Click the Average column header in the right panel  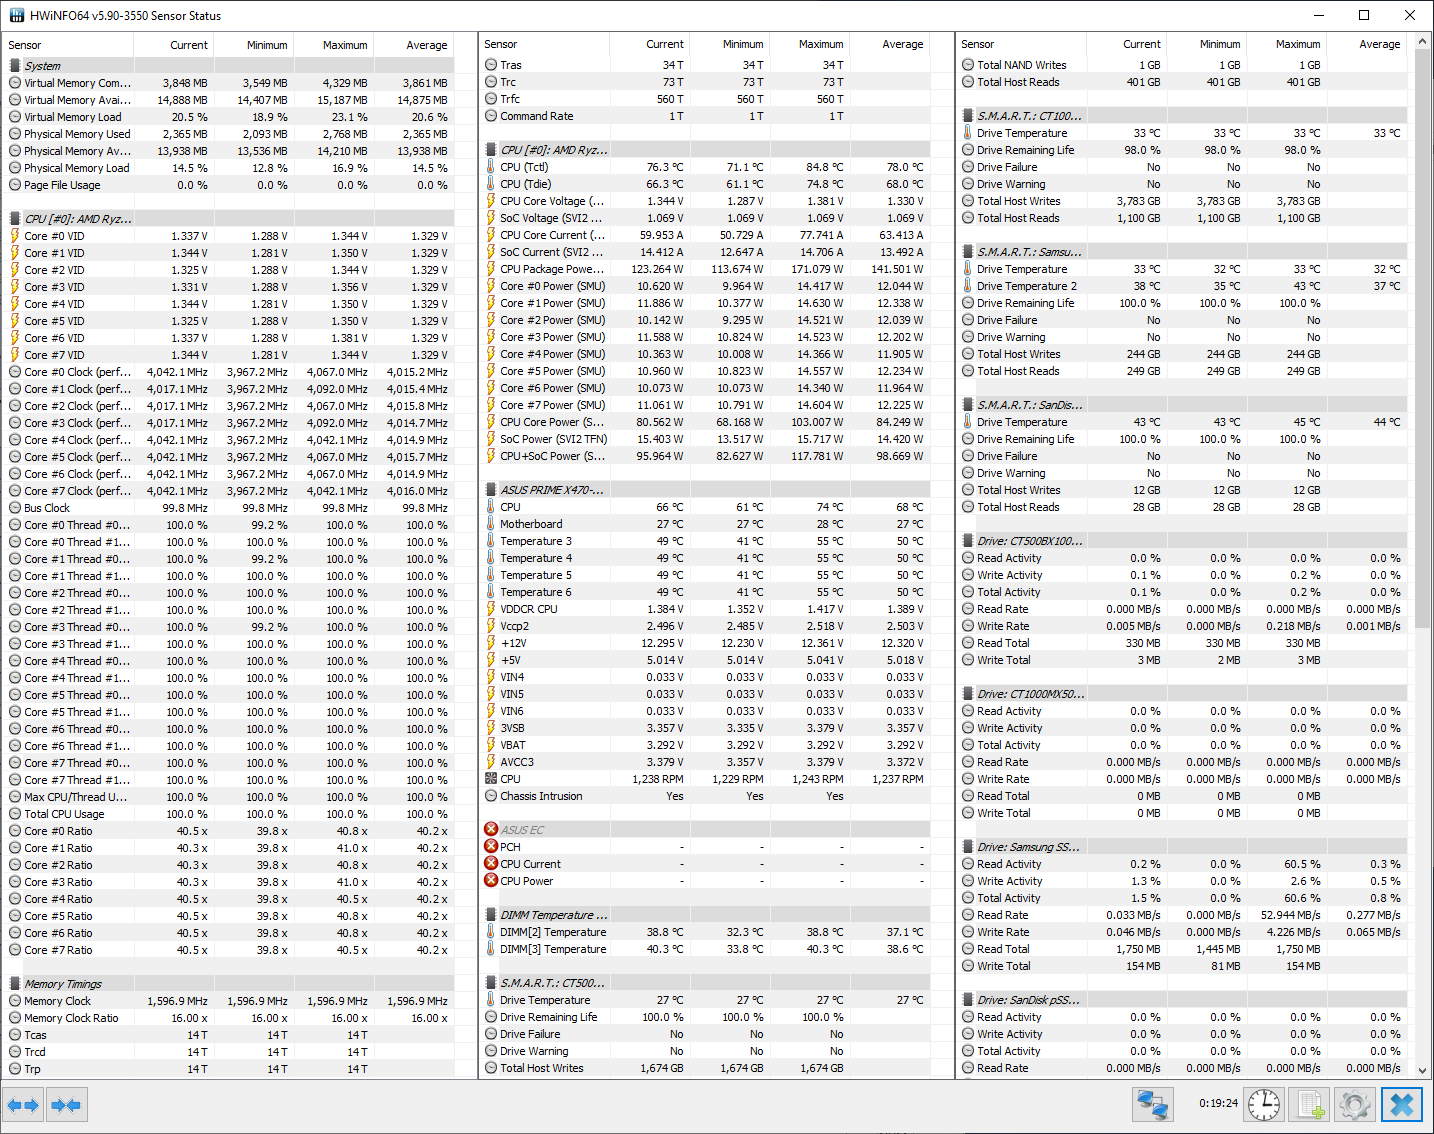coord(1366,44)
